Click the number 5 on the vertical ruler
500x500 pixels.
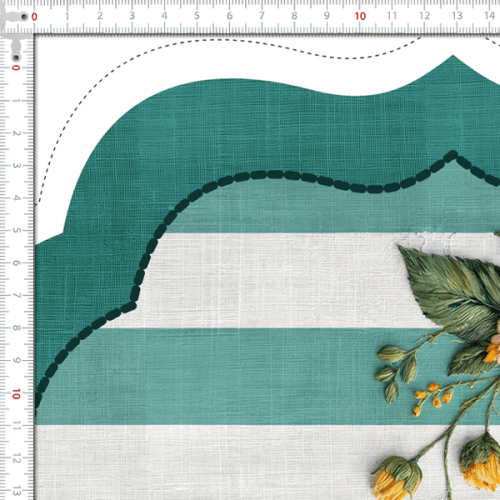[x=16, y=230]
